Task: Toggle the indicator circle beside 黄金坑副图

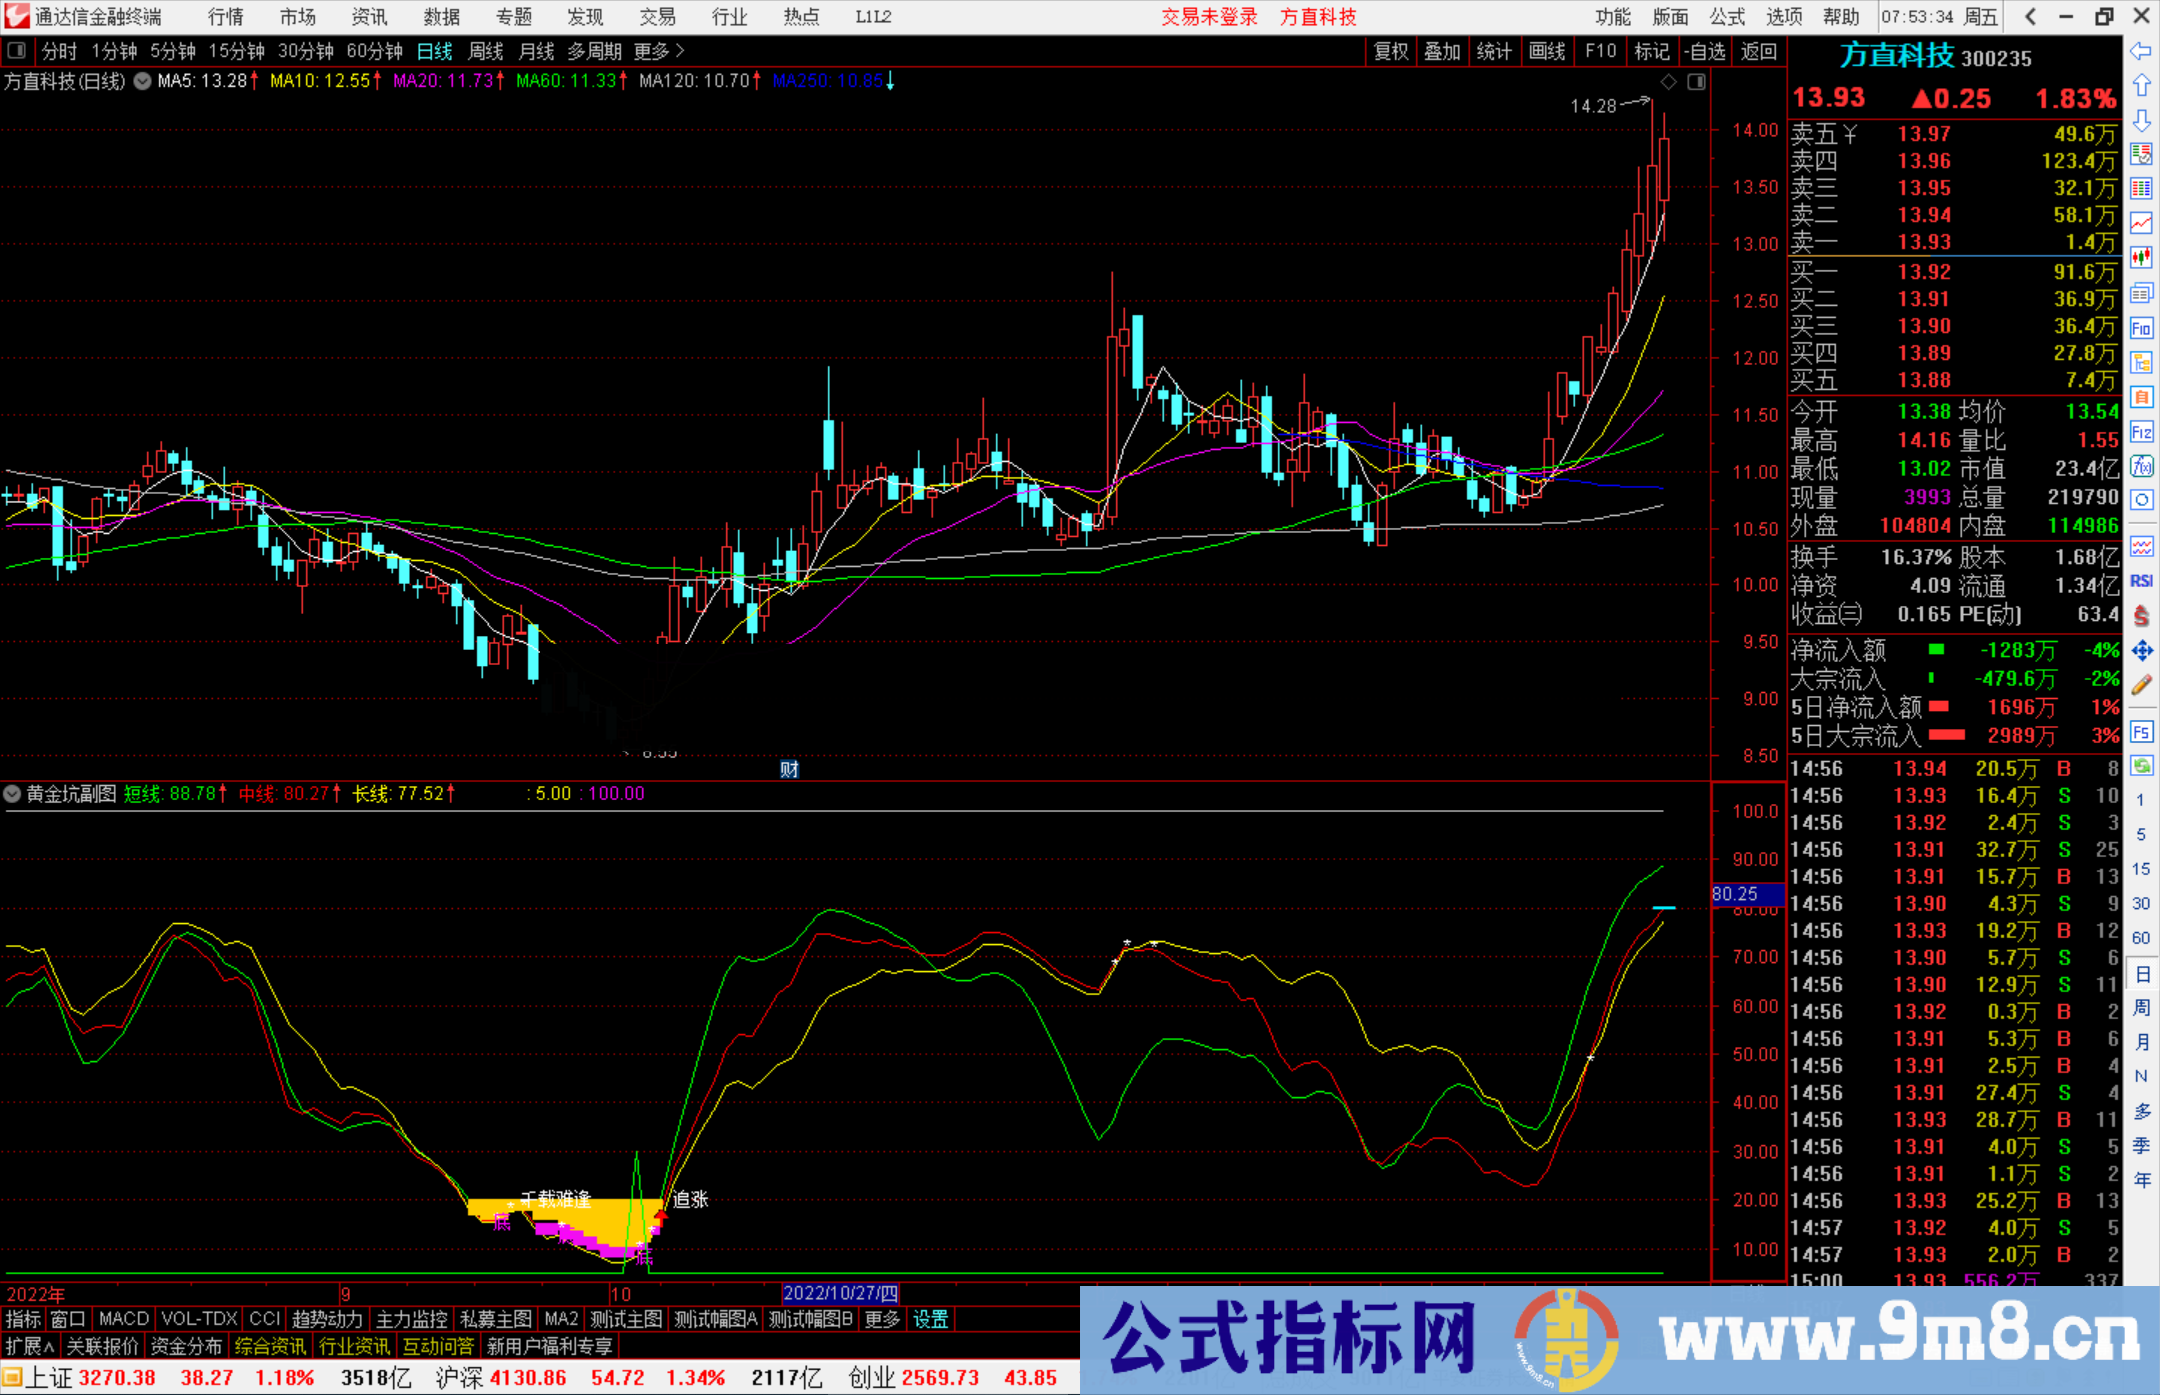Action: 12,794
